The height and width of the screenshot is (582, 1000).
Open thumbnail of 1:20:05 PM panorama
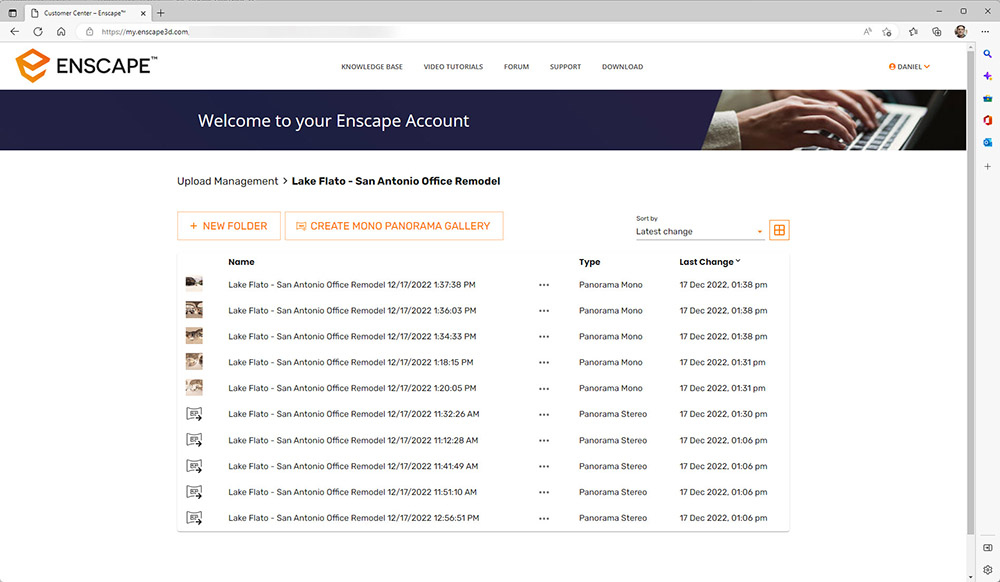pyautogui.click(x=194, y=388)
